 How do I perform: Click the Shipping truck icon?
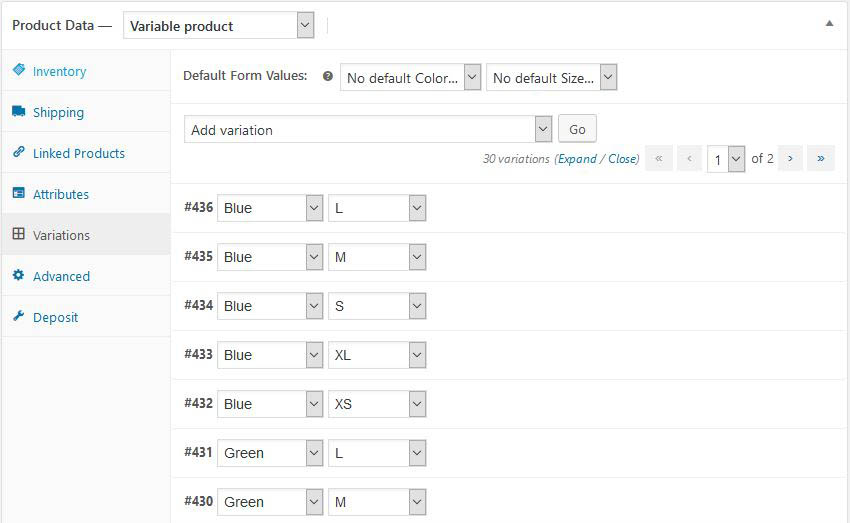tap(19, 112)
